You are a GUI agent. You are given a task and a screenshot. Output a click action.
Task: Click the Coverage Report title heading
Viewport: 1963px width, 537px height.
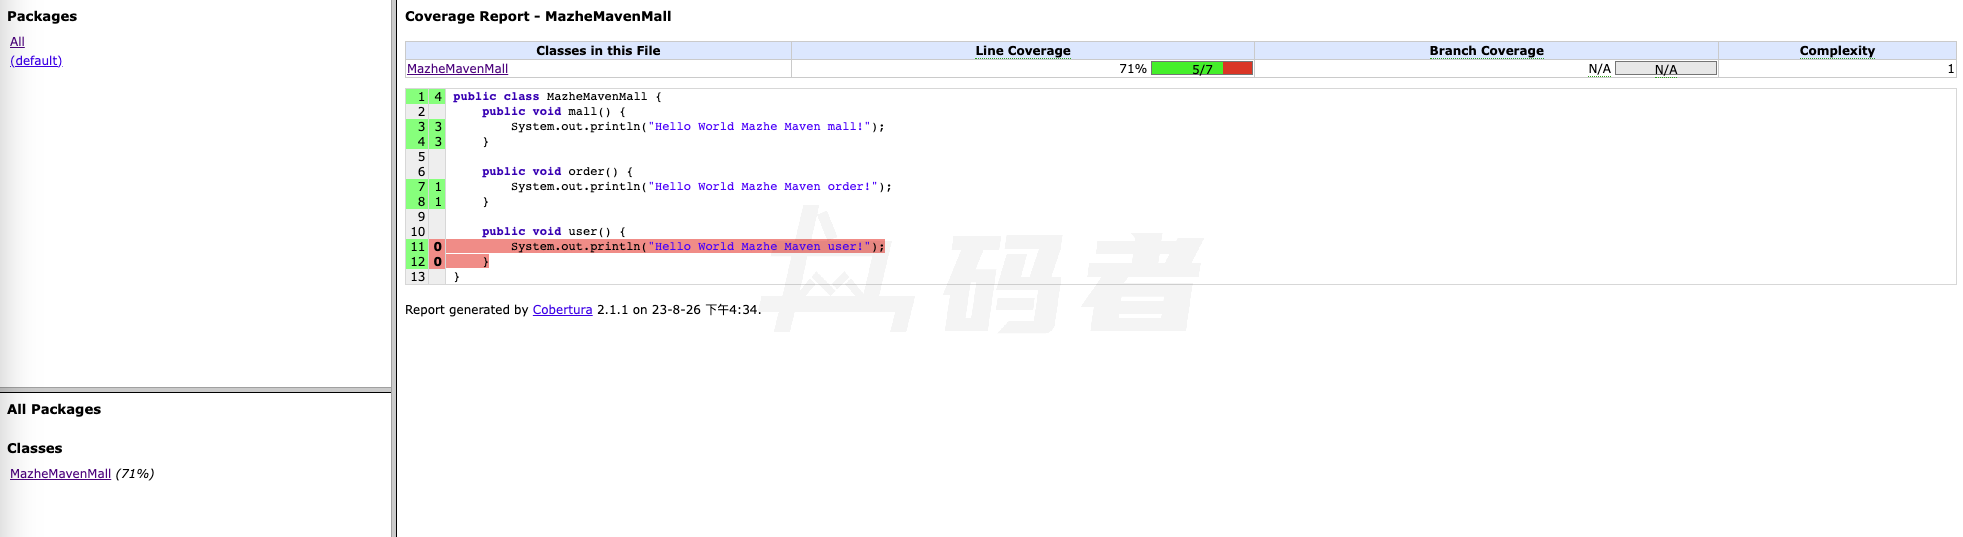coord(538,17)
